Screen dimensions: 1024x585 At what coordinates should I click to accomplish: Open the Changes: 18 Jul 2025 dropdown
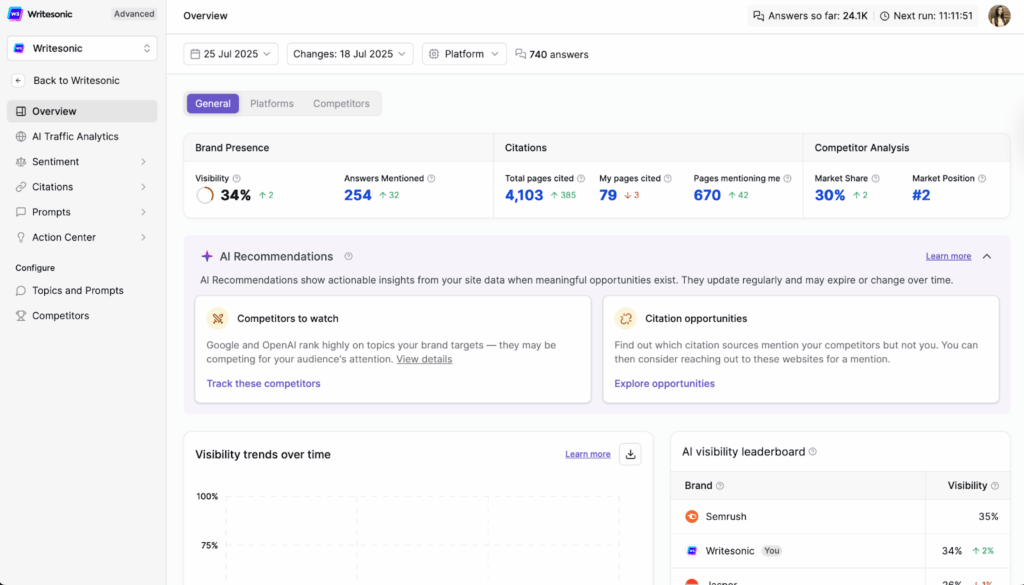tap(349, 54)
